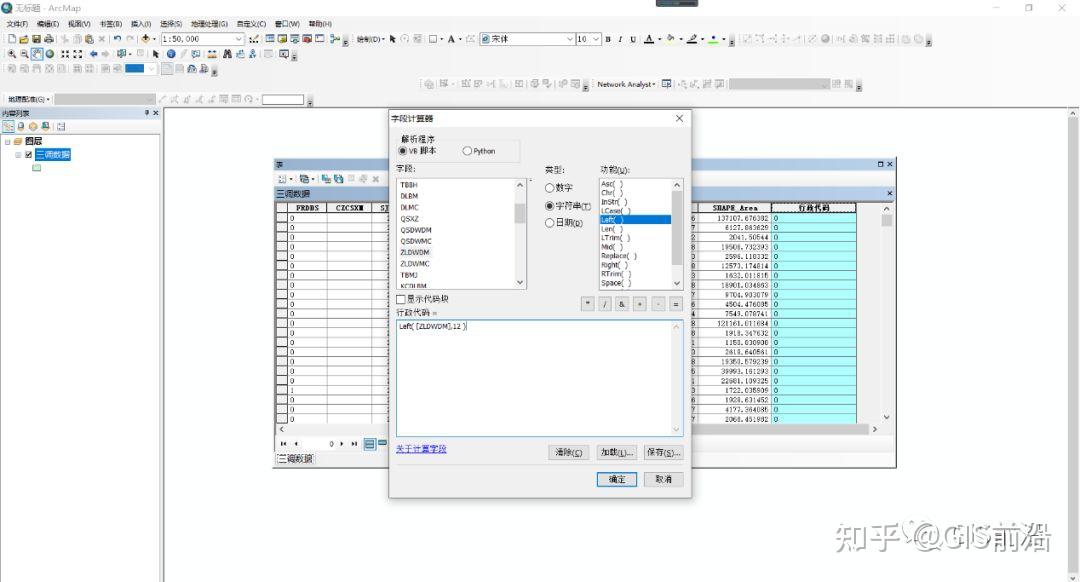Open the 帮助(H) menu

point(320,24)
